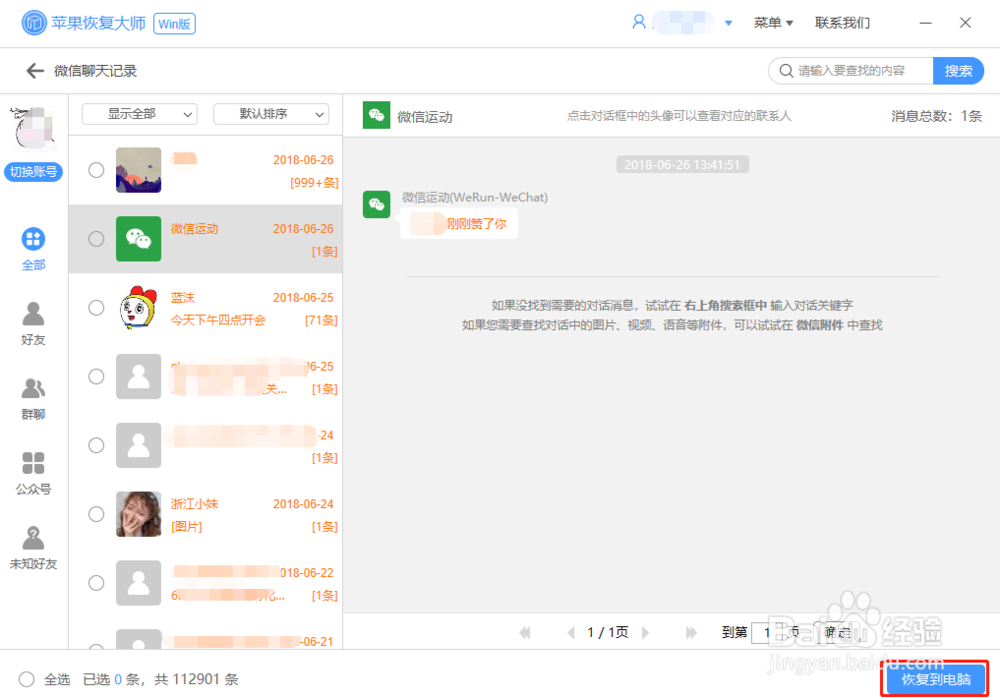The image size is (1000, 698).
Task: Go to the next page of messages
Action: tap(645, 632)
